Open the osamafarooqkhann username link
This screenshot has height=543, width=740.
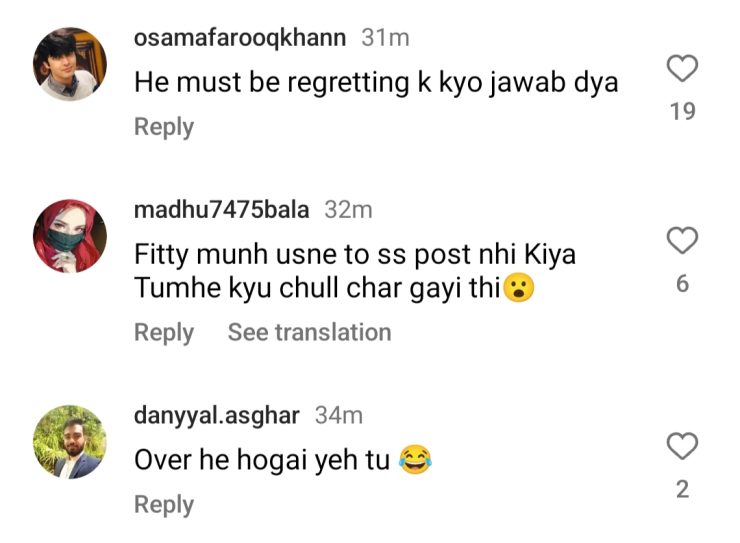click(x=240, y=38)
